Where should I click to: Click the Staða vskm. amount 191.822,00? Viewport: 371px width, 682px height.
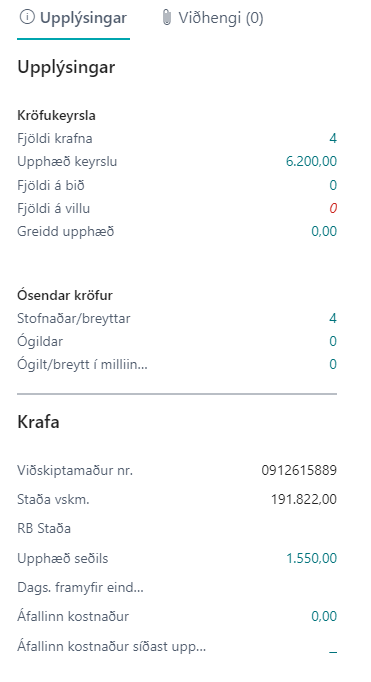[304, 499]
